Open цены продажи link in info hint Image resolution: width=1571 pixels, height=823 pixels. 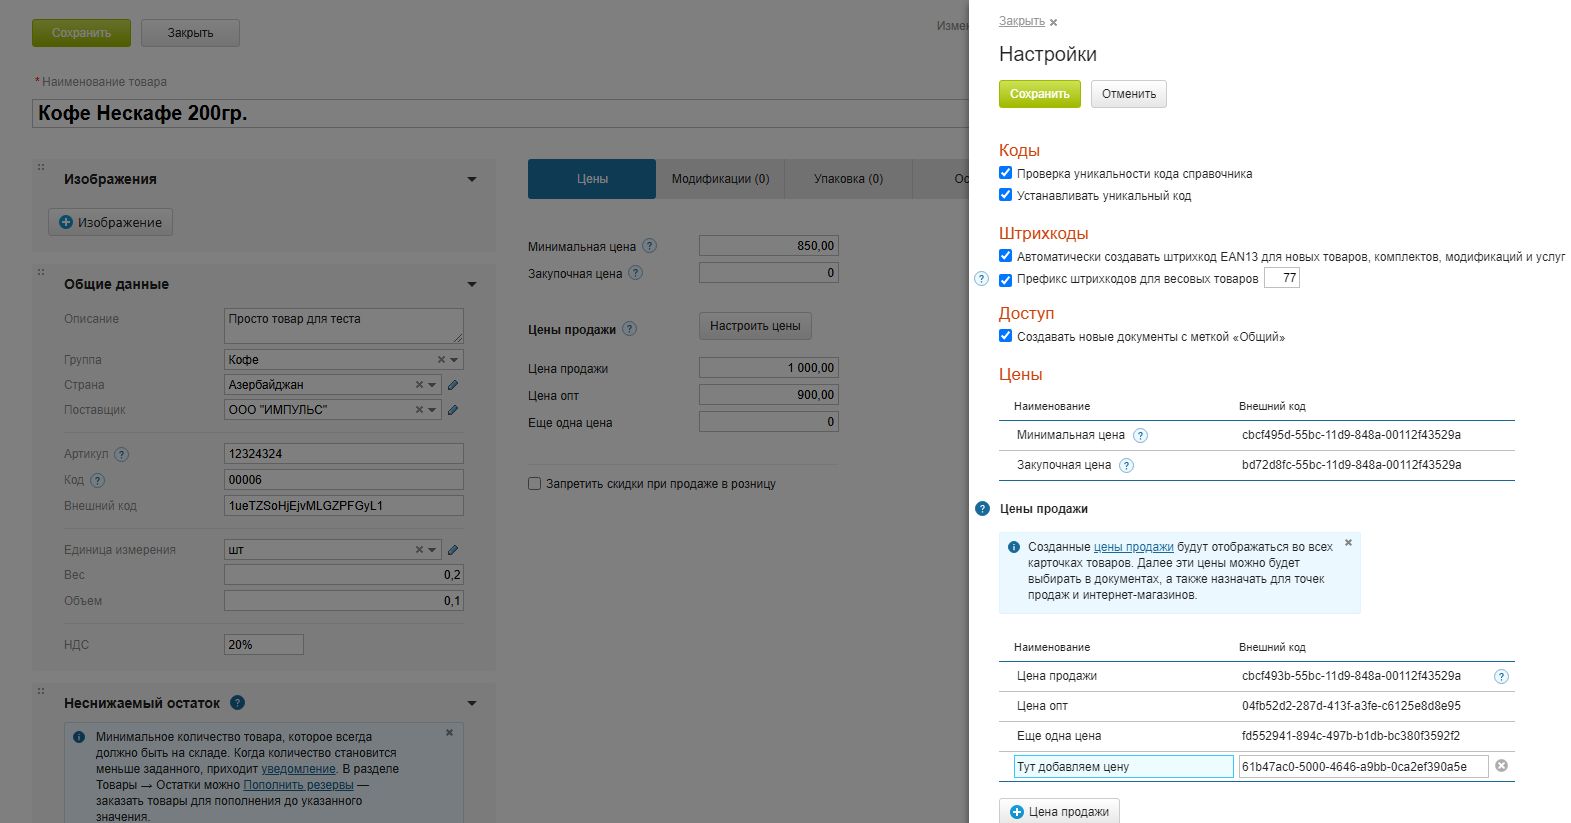tap(1133, 547)
